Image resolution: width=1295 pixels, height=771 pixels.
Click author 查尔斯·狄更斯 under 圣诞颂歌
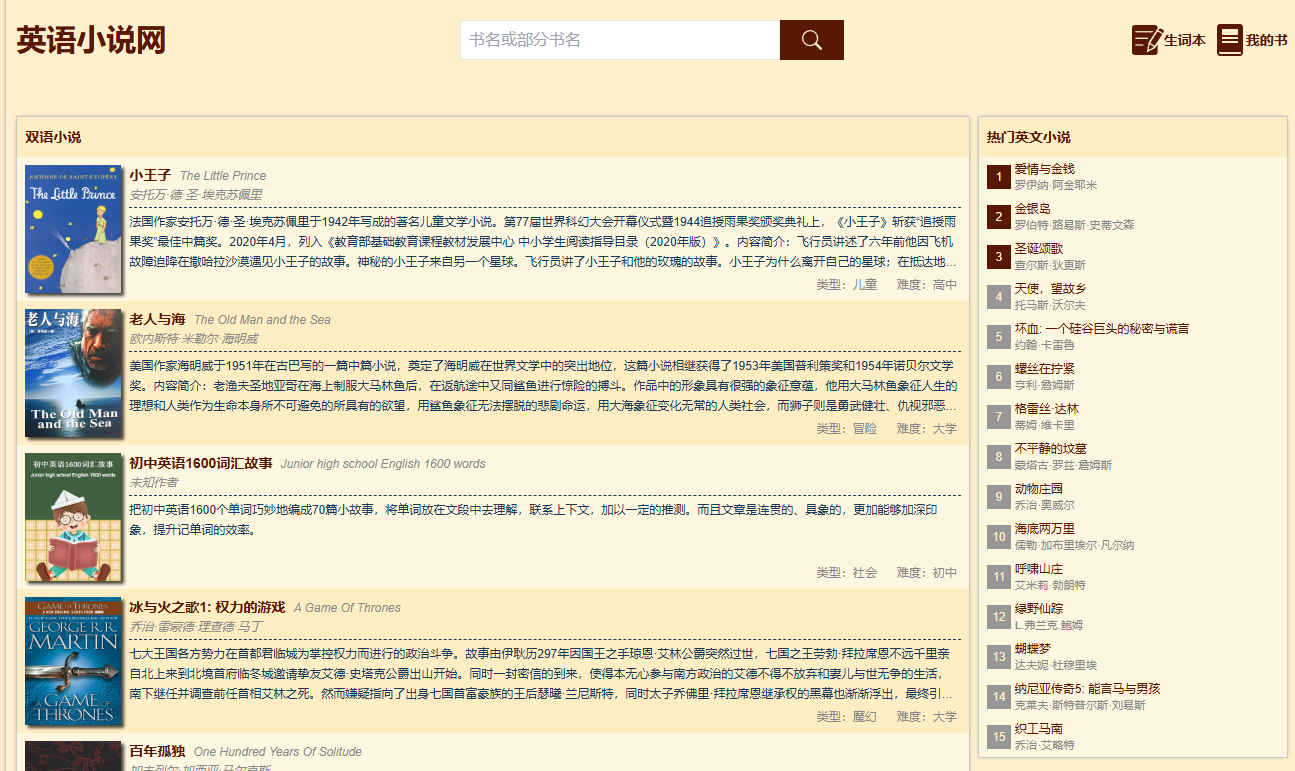point(1050,265)
